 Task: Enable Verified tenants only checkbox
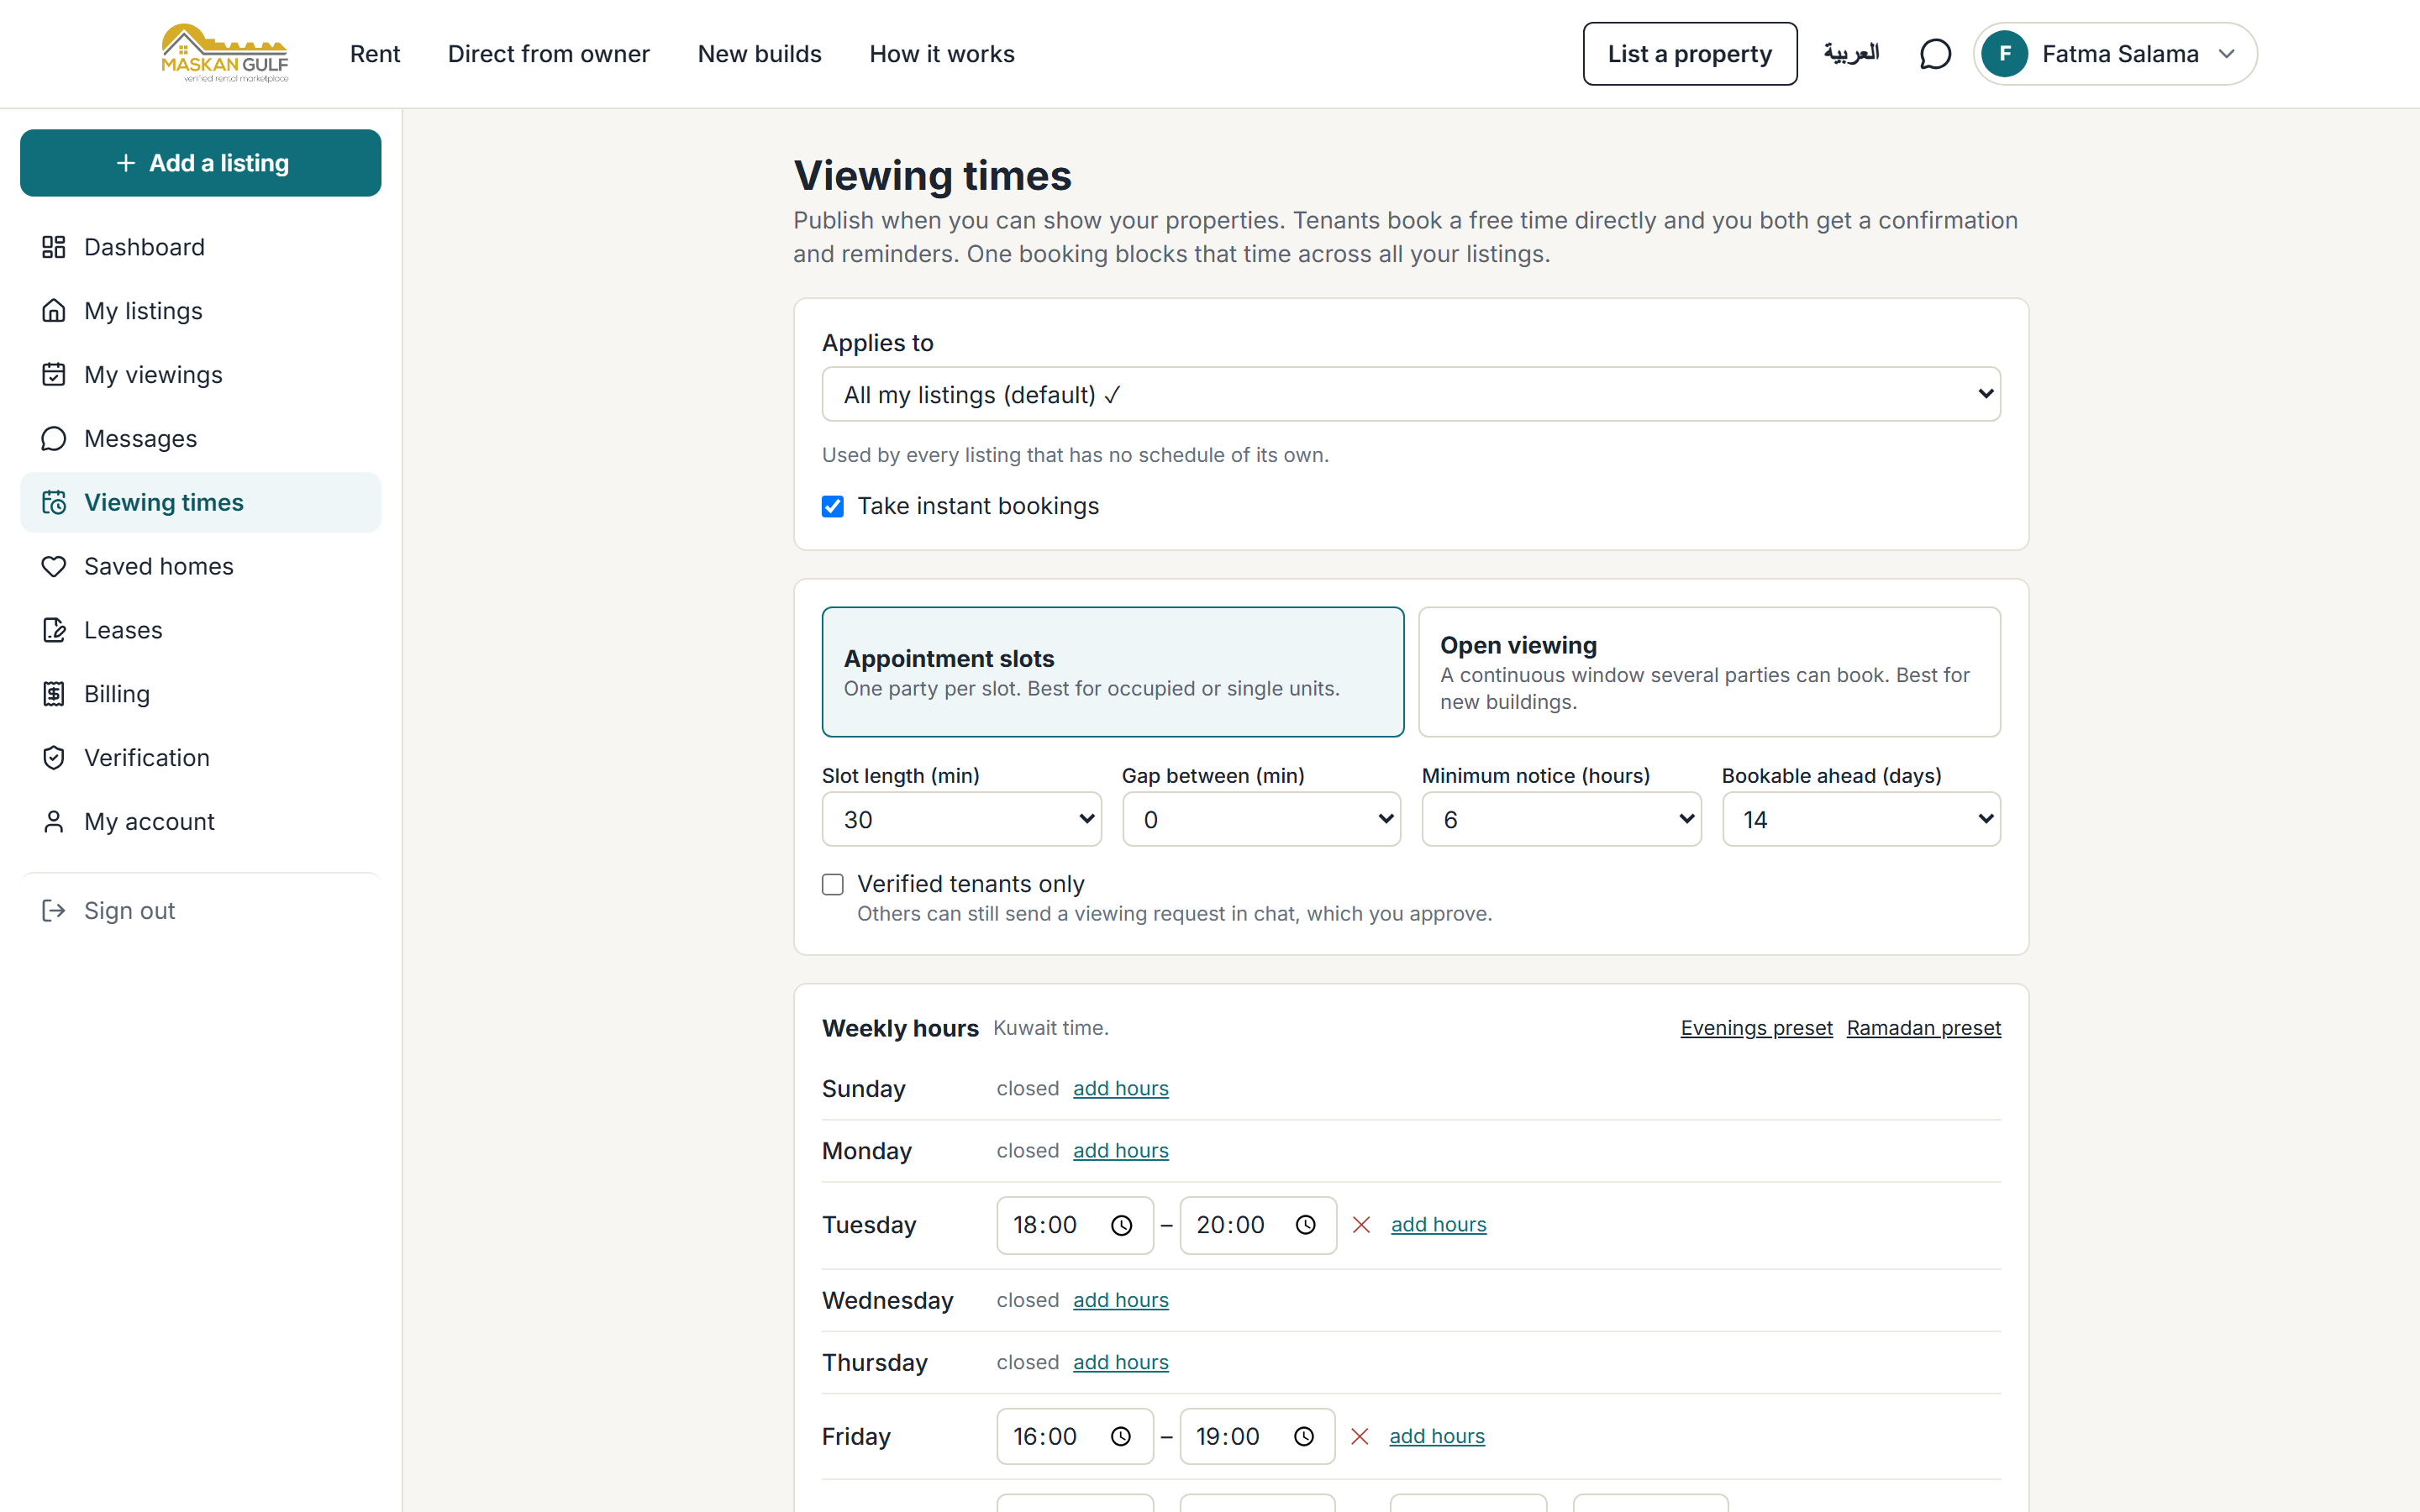point(833,885)
